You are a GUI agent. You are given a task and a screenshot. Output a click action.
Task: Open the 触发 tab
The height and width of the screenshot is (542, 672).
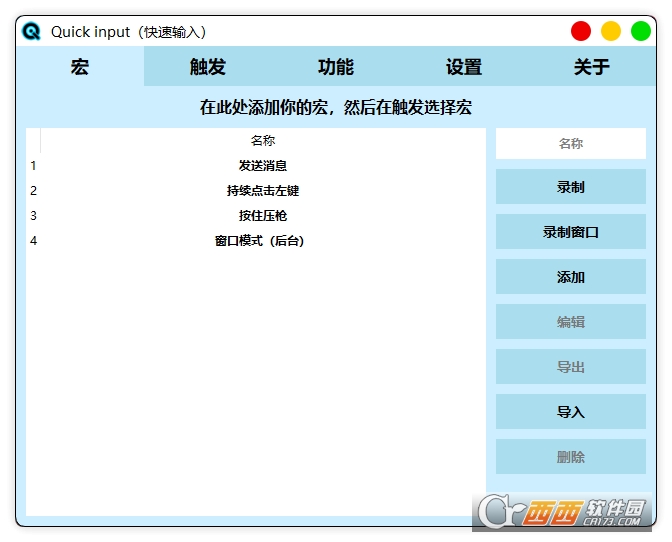pos(208,66)
